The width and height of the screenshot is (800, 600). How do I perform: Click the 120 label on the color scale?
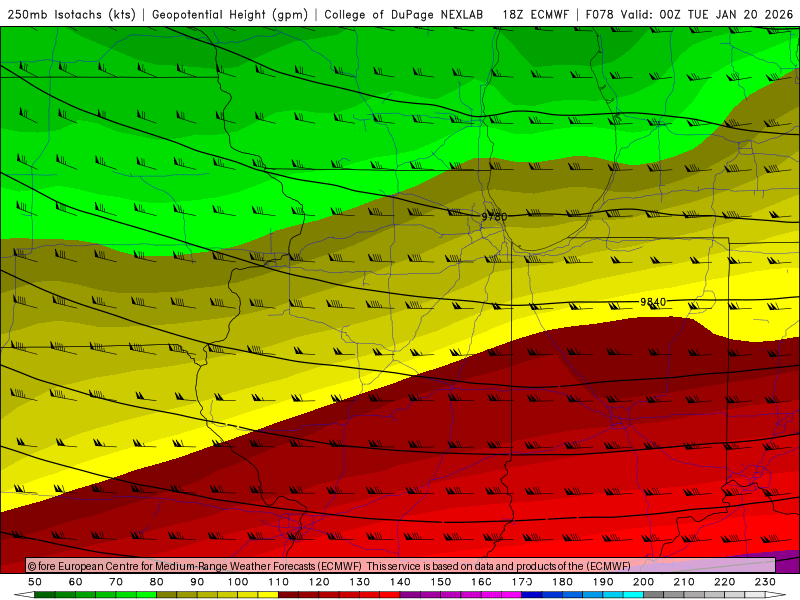point(319,582)
